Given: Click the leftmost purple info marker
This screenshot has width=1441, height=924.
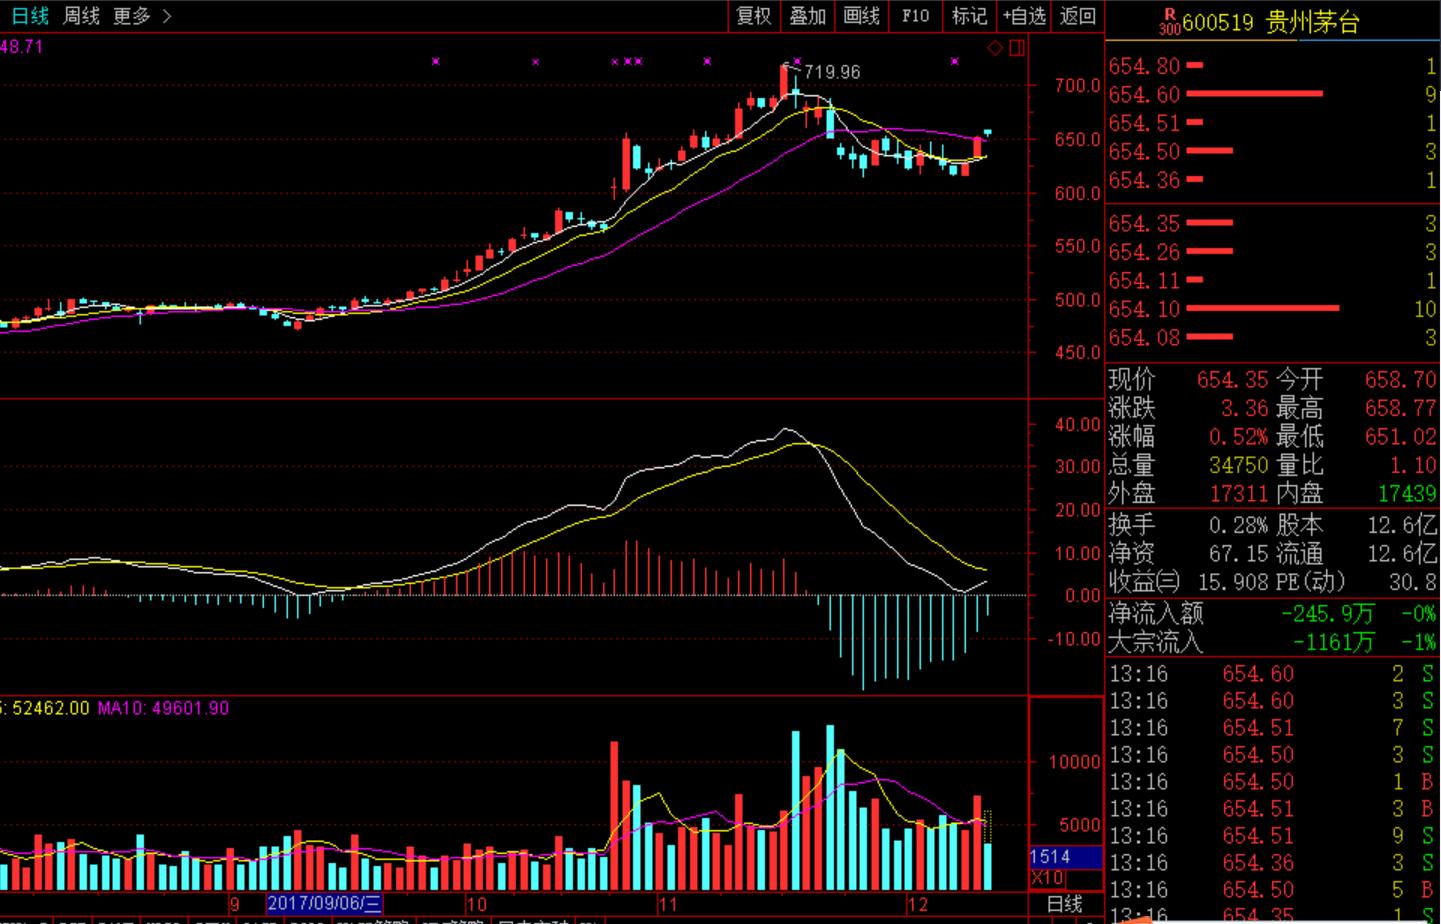Looking at the screenshot, I should click(x=436, y=62).
